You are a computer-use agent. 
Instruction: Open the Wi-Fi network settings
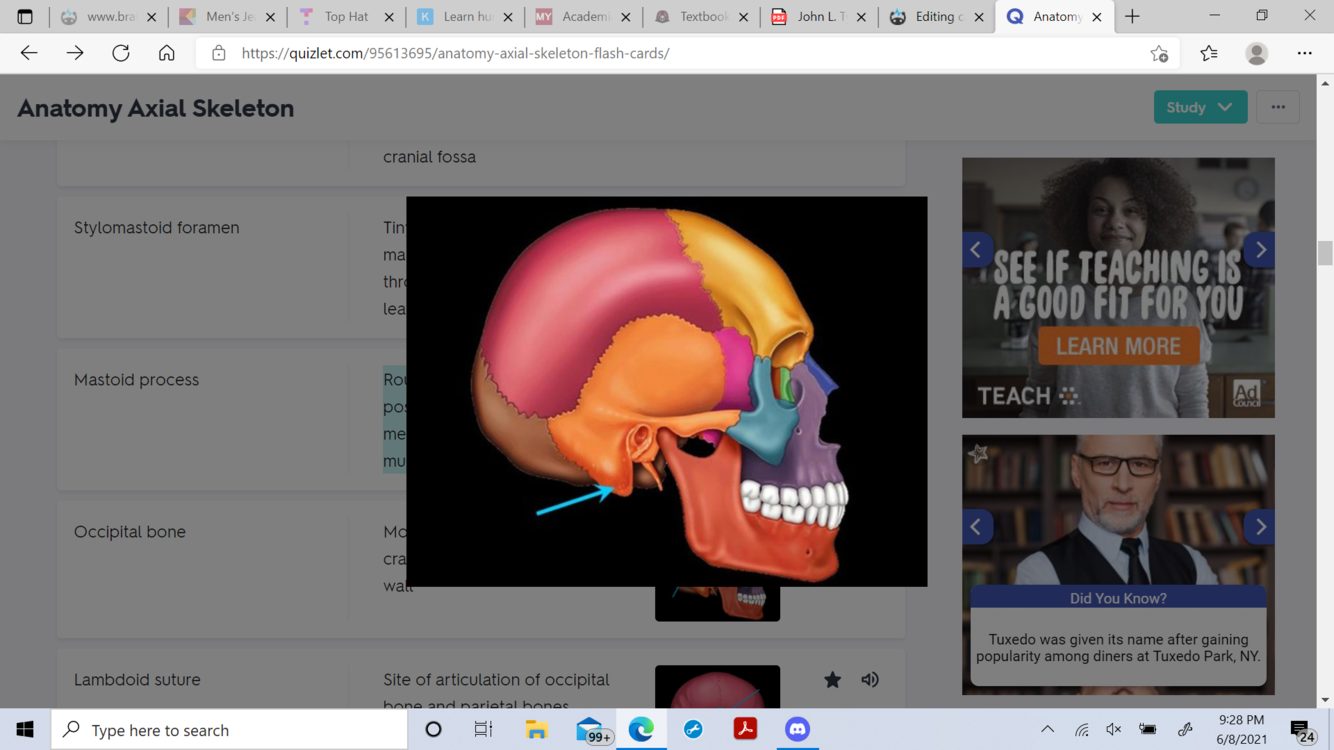(1082, 730)
